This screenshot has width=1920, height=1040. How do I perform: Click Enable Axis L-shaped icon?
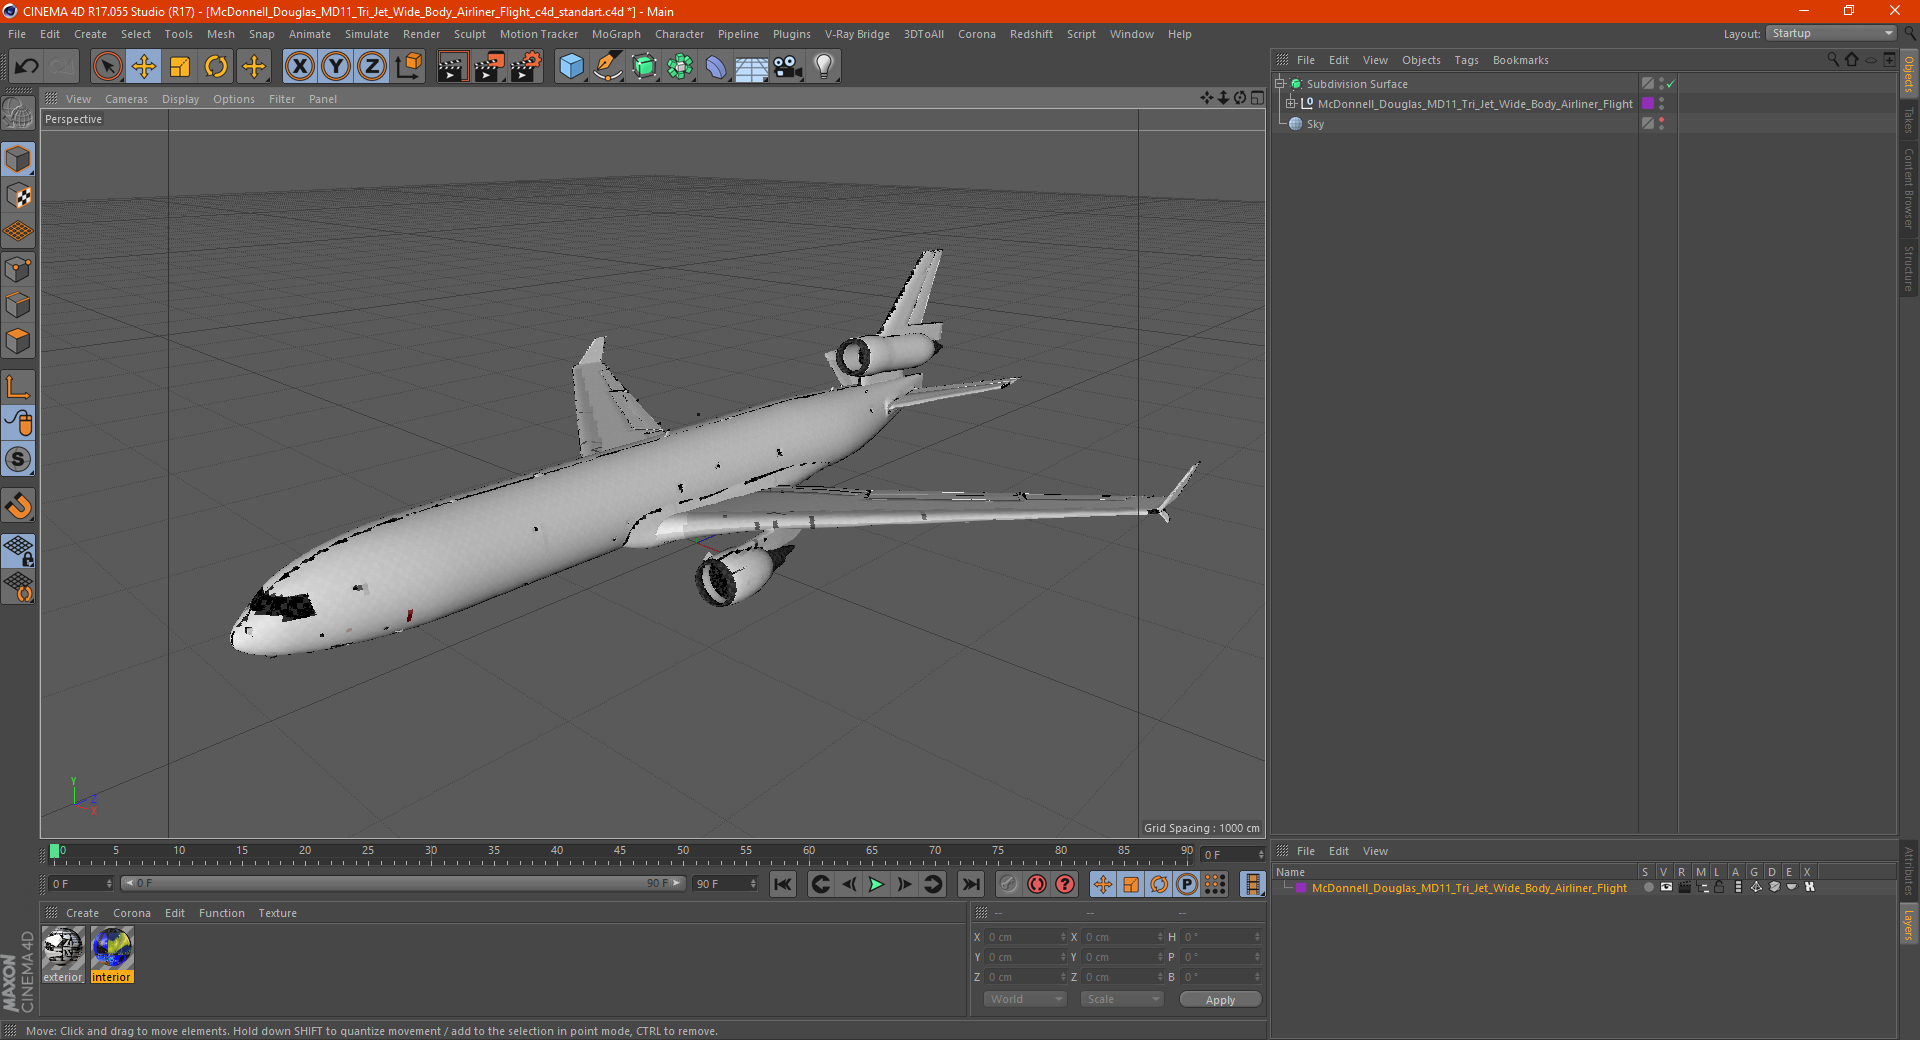pyautogui.click(x=18, y=387)
